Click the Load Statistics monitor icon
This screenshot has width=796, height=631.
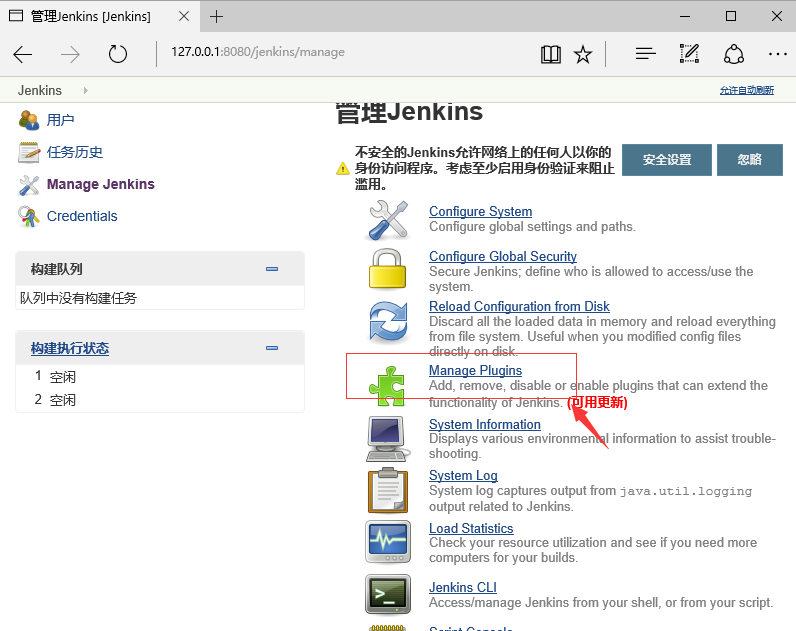[x=388, y=542]
